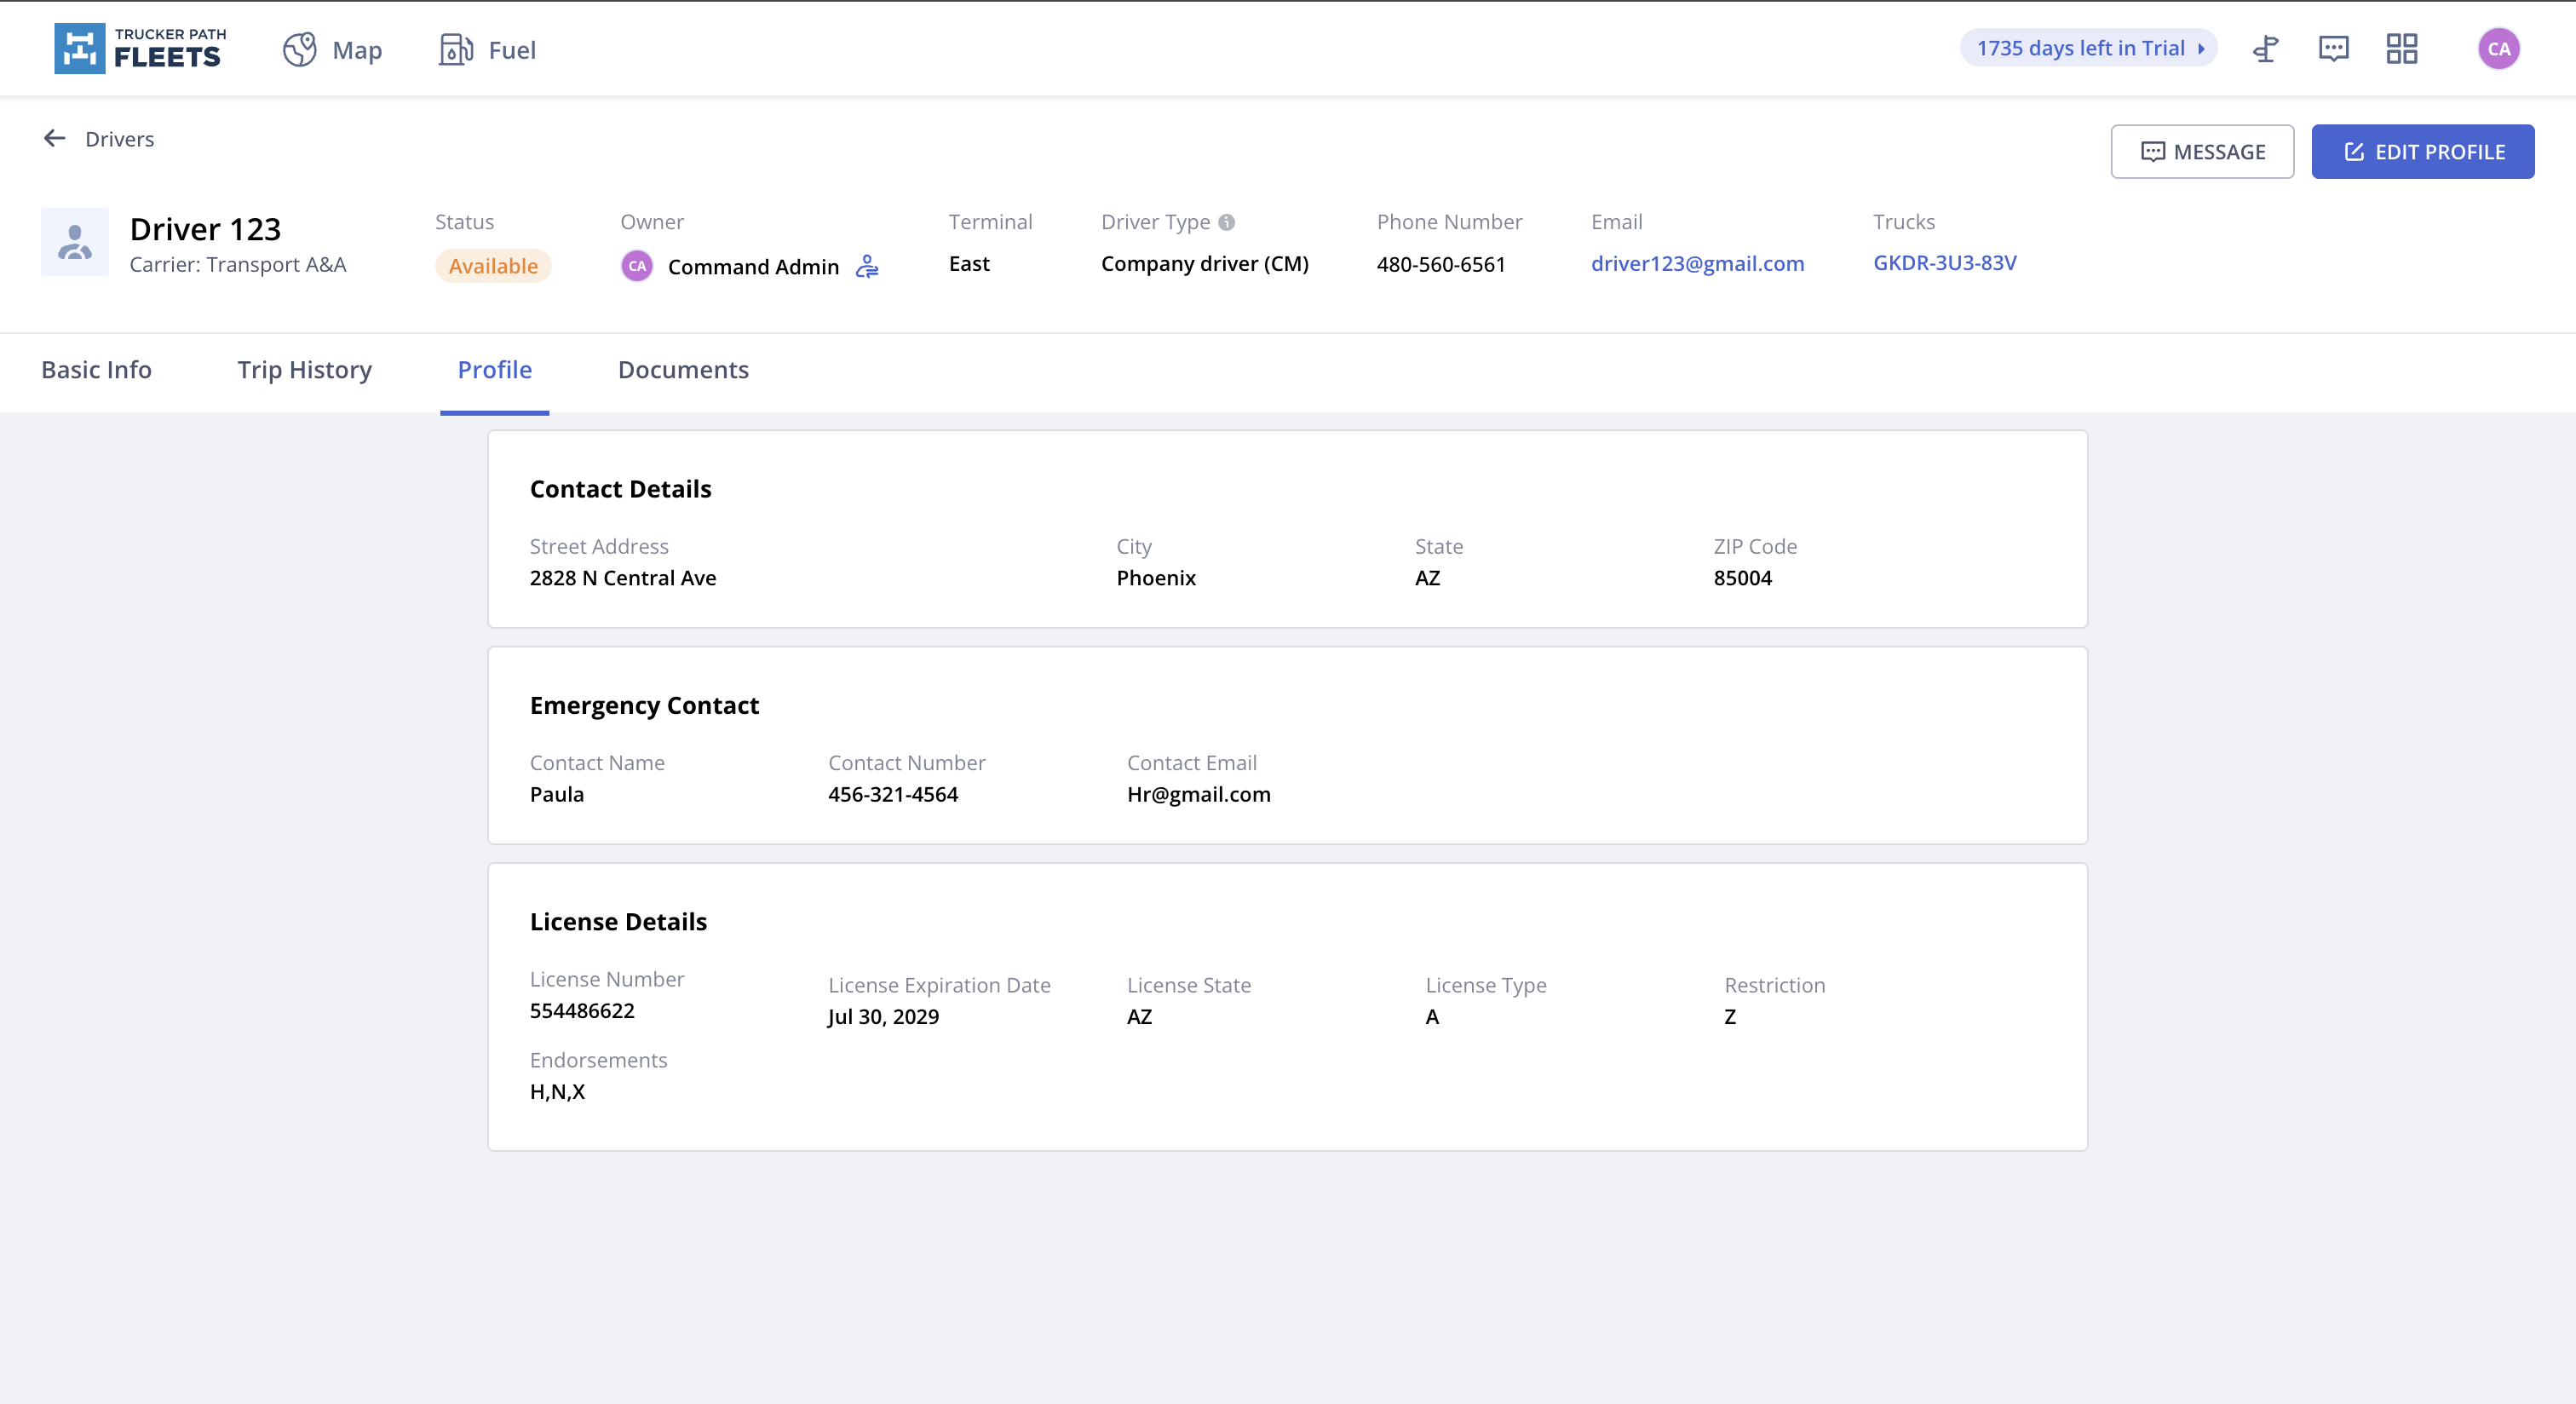Click the driver profile photo placeholder

pos(75,242)
